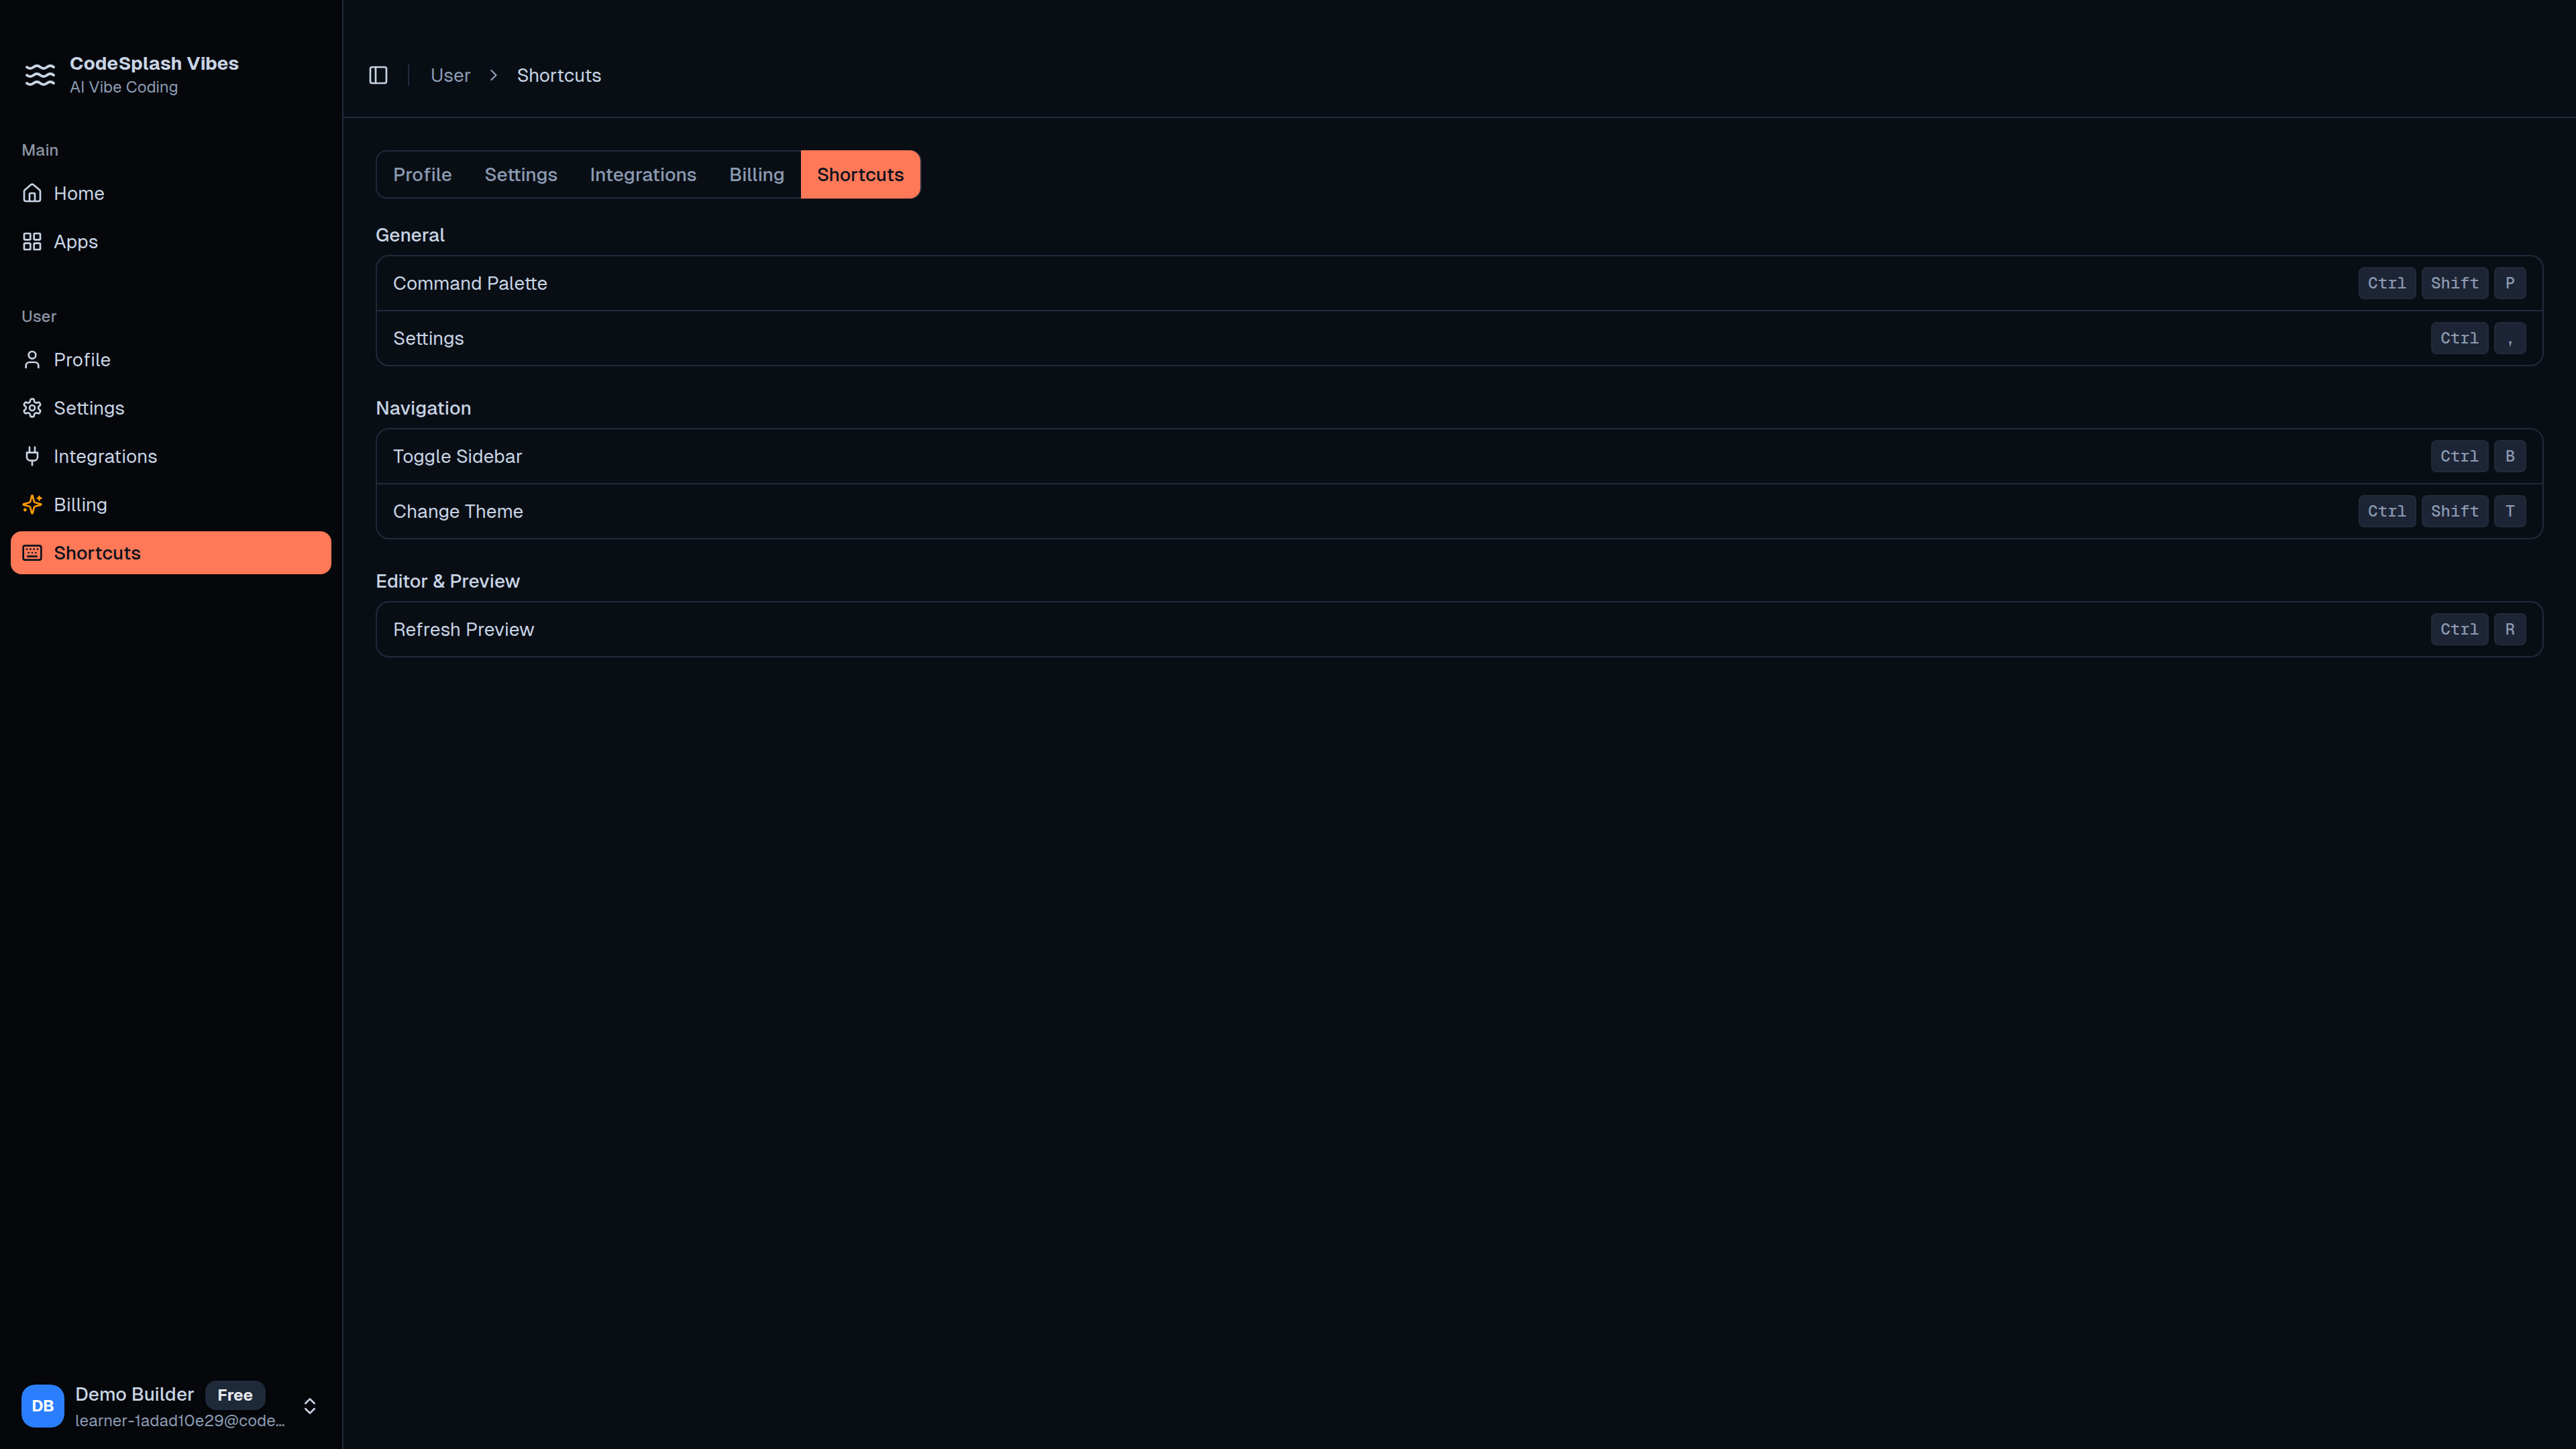Click the Profile person icon in the sidebar
Screen dimensions: 2576x1449
(x=32, y=360)
